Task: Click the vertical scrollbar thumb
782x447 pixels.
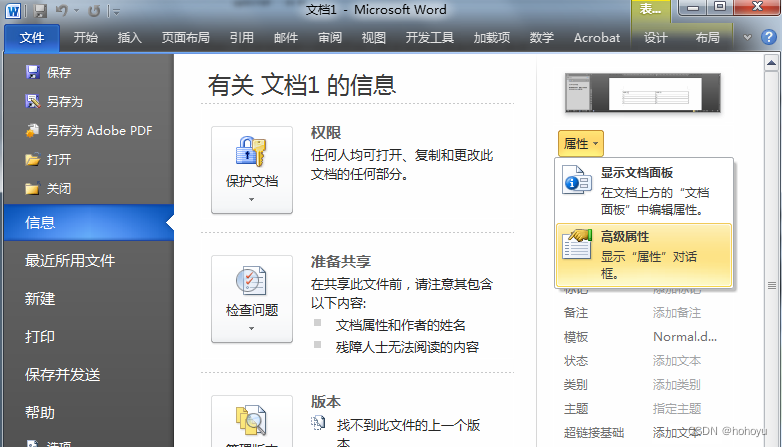Action: [x=771, y=285]
